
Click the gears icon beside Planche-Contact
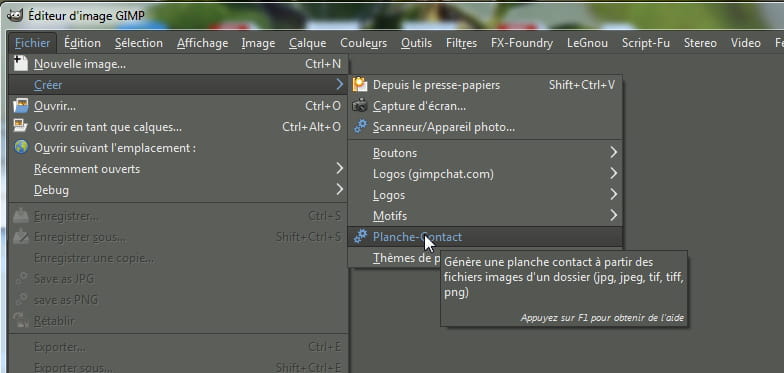point(360,236)
